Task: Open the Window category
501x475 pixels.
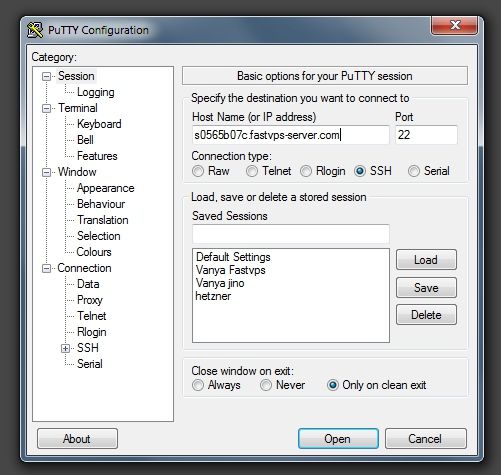Action: 77,172
